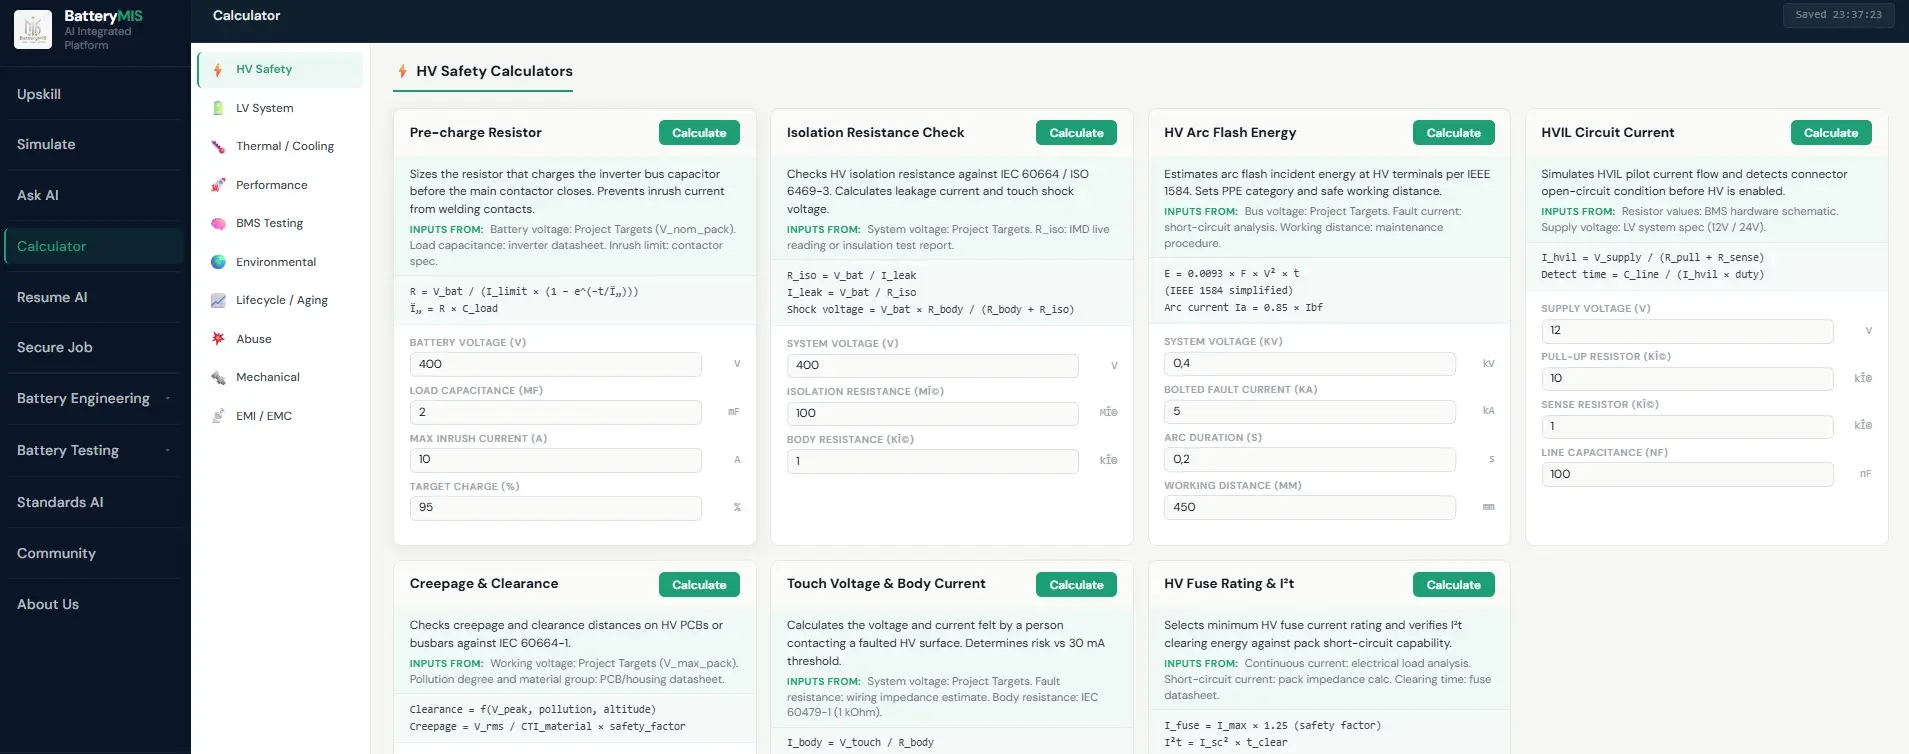Select the BMS Testing category
The image size is (1909, 754).
(x=280, y=223)
